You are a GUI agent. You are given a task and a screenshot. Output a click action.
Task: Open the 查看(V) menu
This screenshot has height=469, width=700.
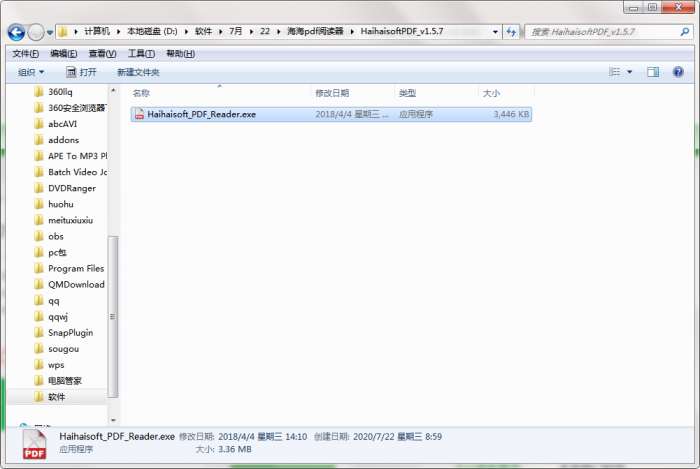click(x=102, y=54)
